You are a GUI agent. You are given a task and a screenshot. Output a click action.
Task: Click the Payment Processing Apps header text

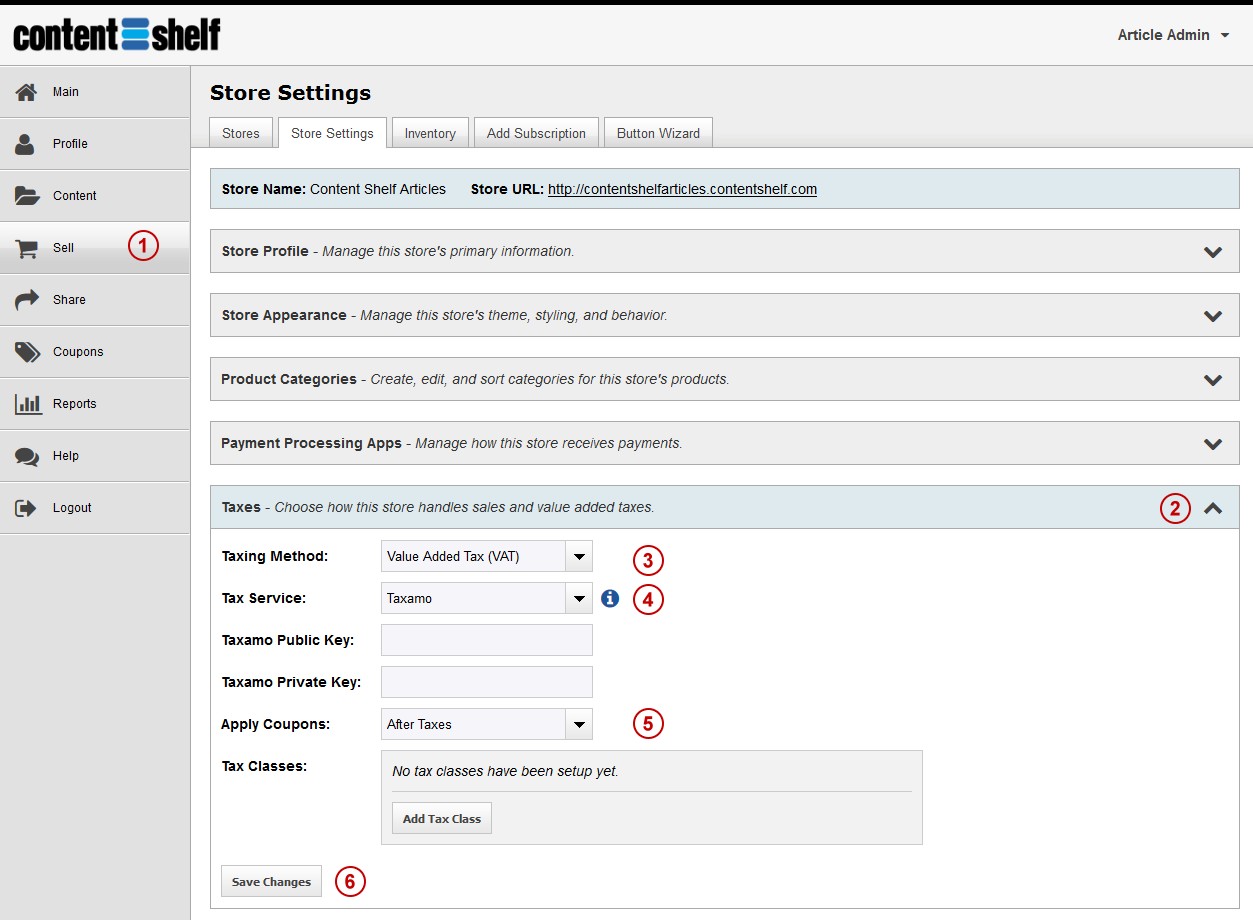pyautogui.click(x=311, y=443)
